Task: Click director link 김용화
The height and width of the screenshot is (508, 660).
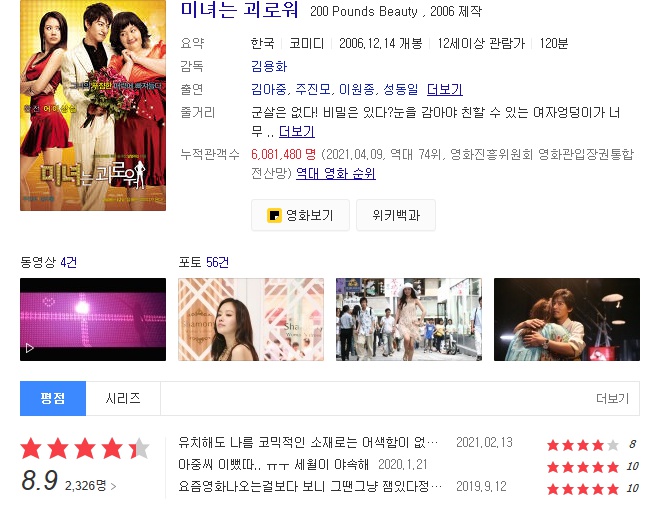Action: click(269, 66)
